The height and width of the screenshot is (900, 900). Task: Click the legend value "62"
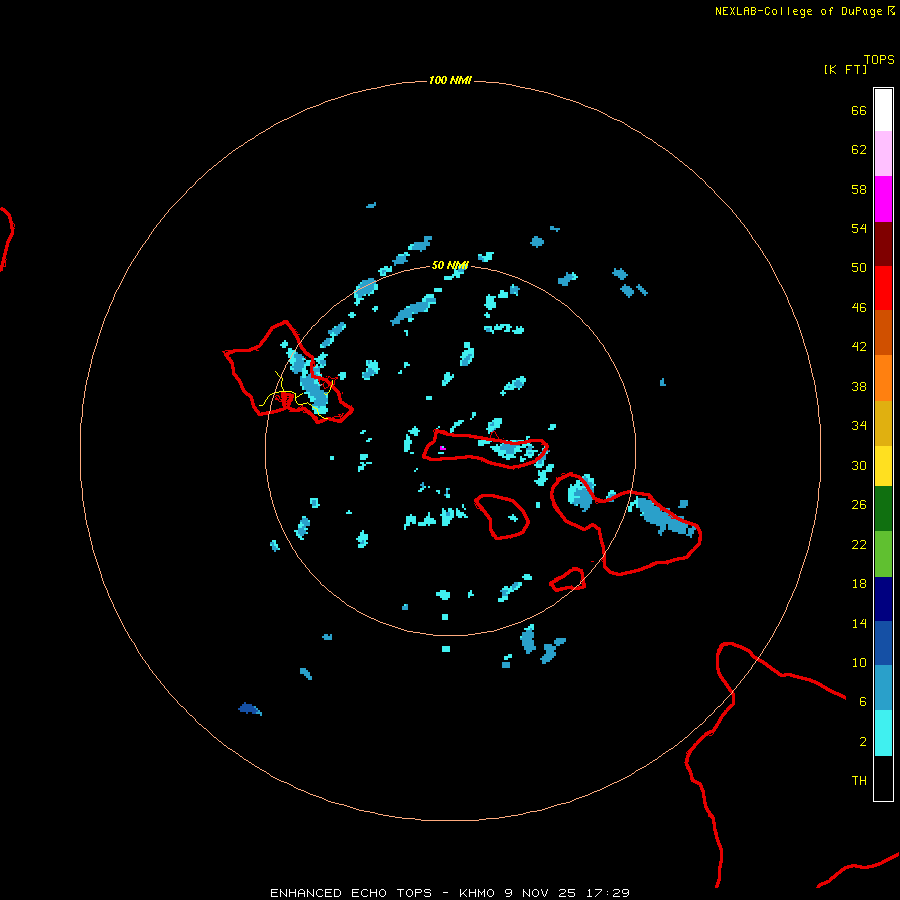pos(859,150)
